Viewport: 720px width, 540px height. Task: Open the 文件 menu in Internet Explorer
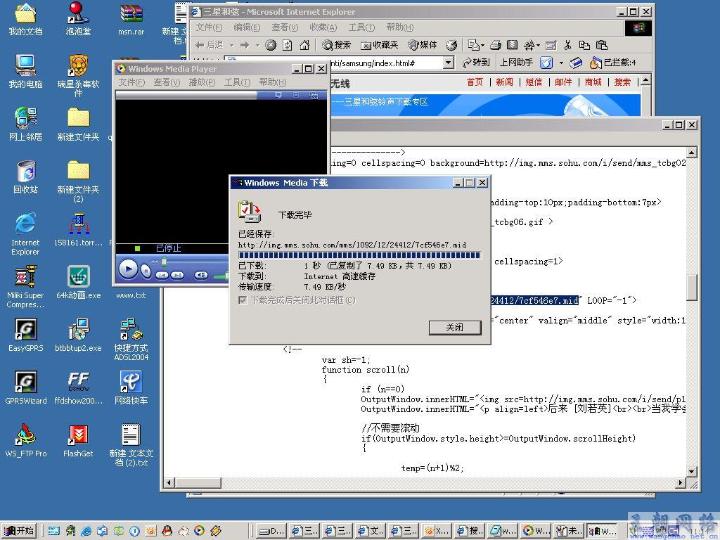coord(208,28)
